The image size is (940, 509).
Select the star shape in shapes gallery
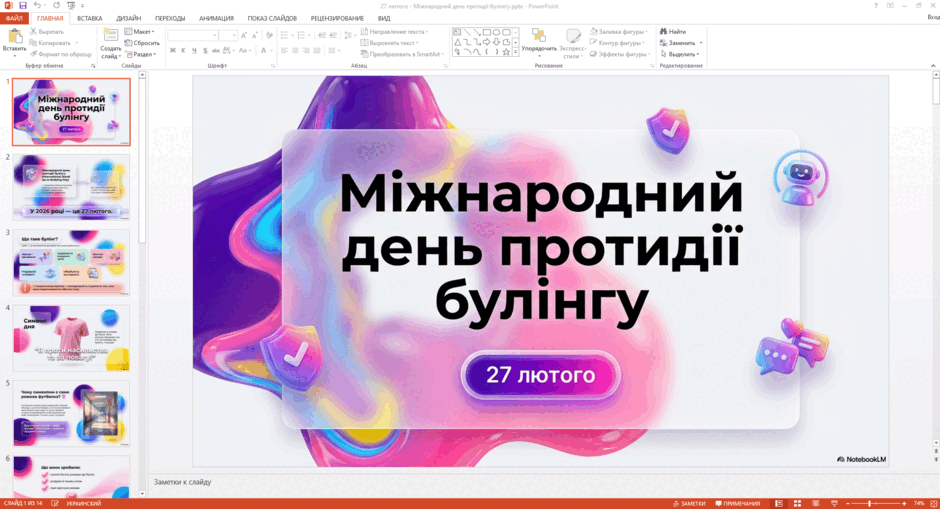coord(506,52)
